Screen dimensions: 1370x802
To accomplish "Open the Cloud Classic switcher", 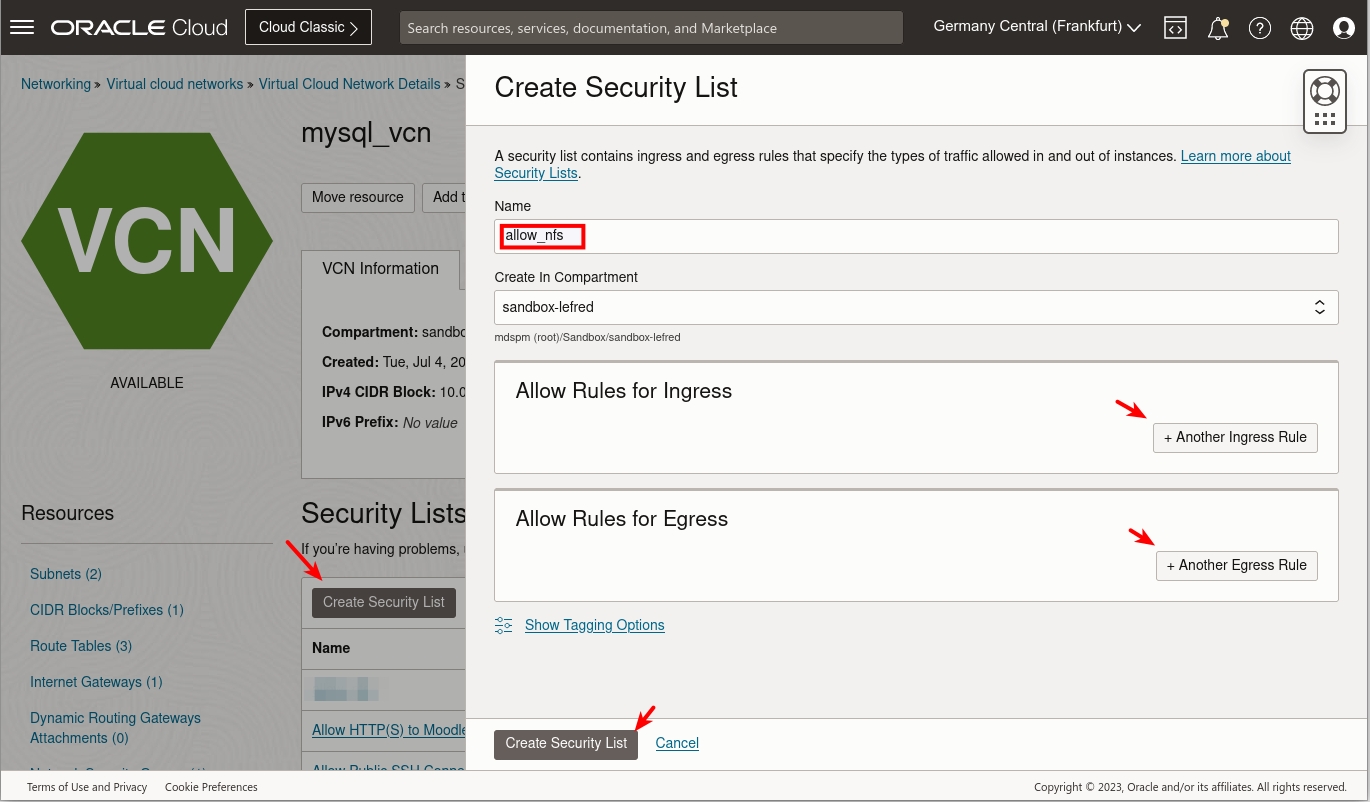I will (x=308, y=27).
